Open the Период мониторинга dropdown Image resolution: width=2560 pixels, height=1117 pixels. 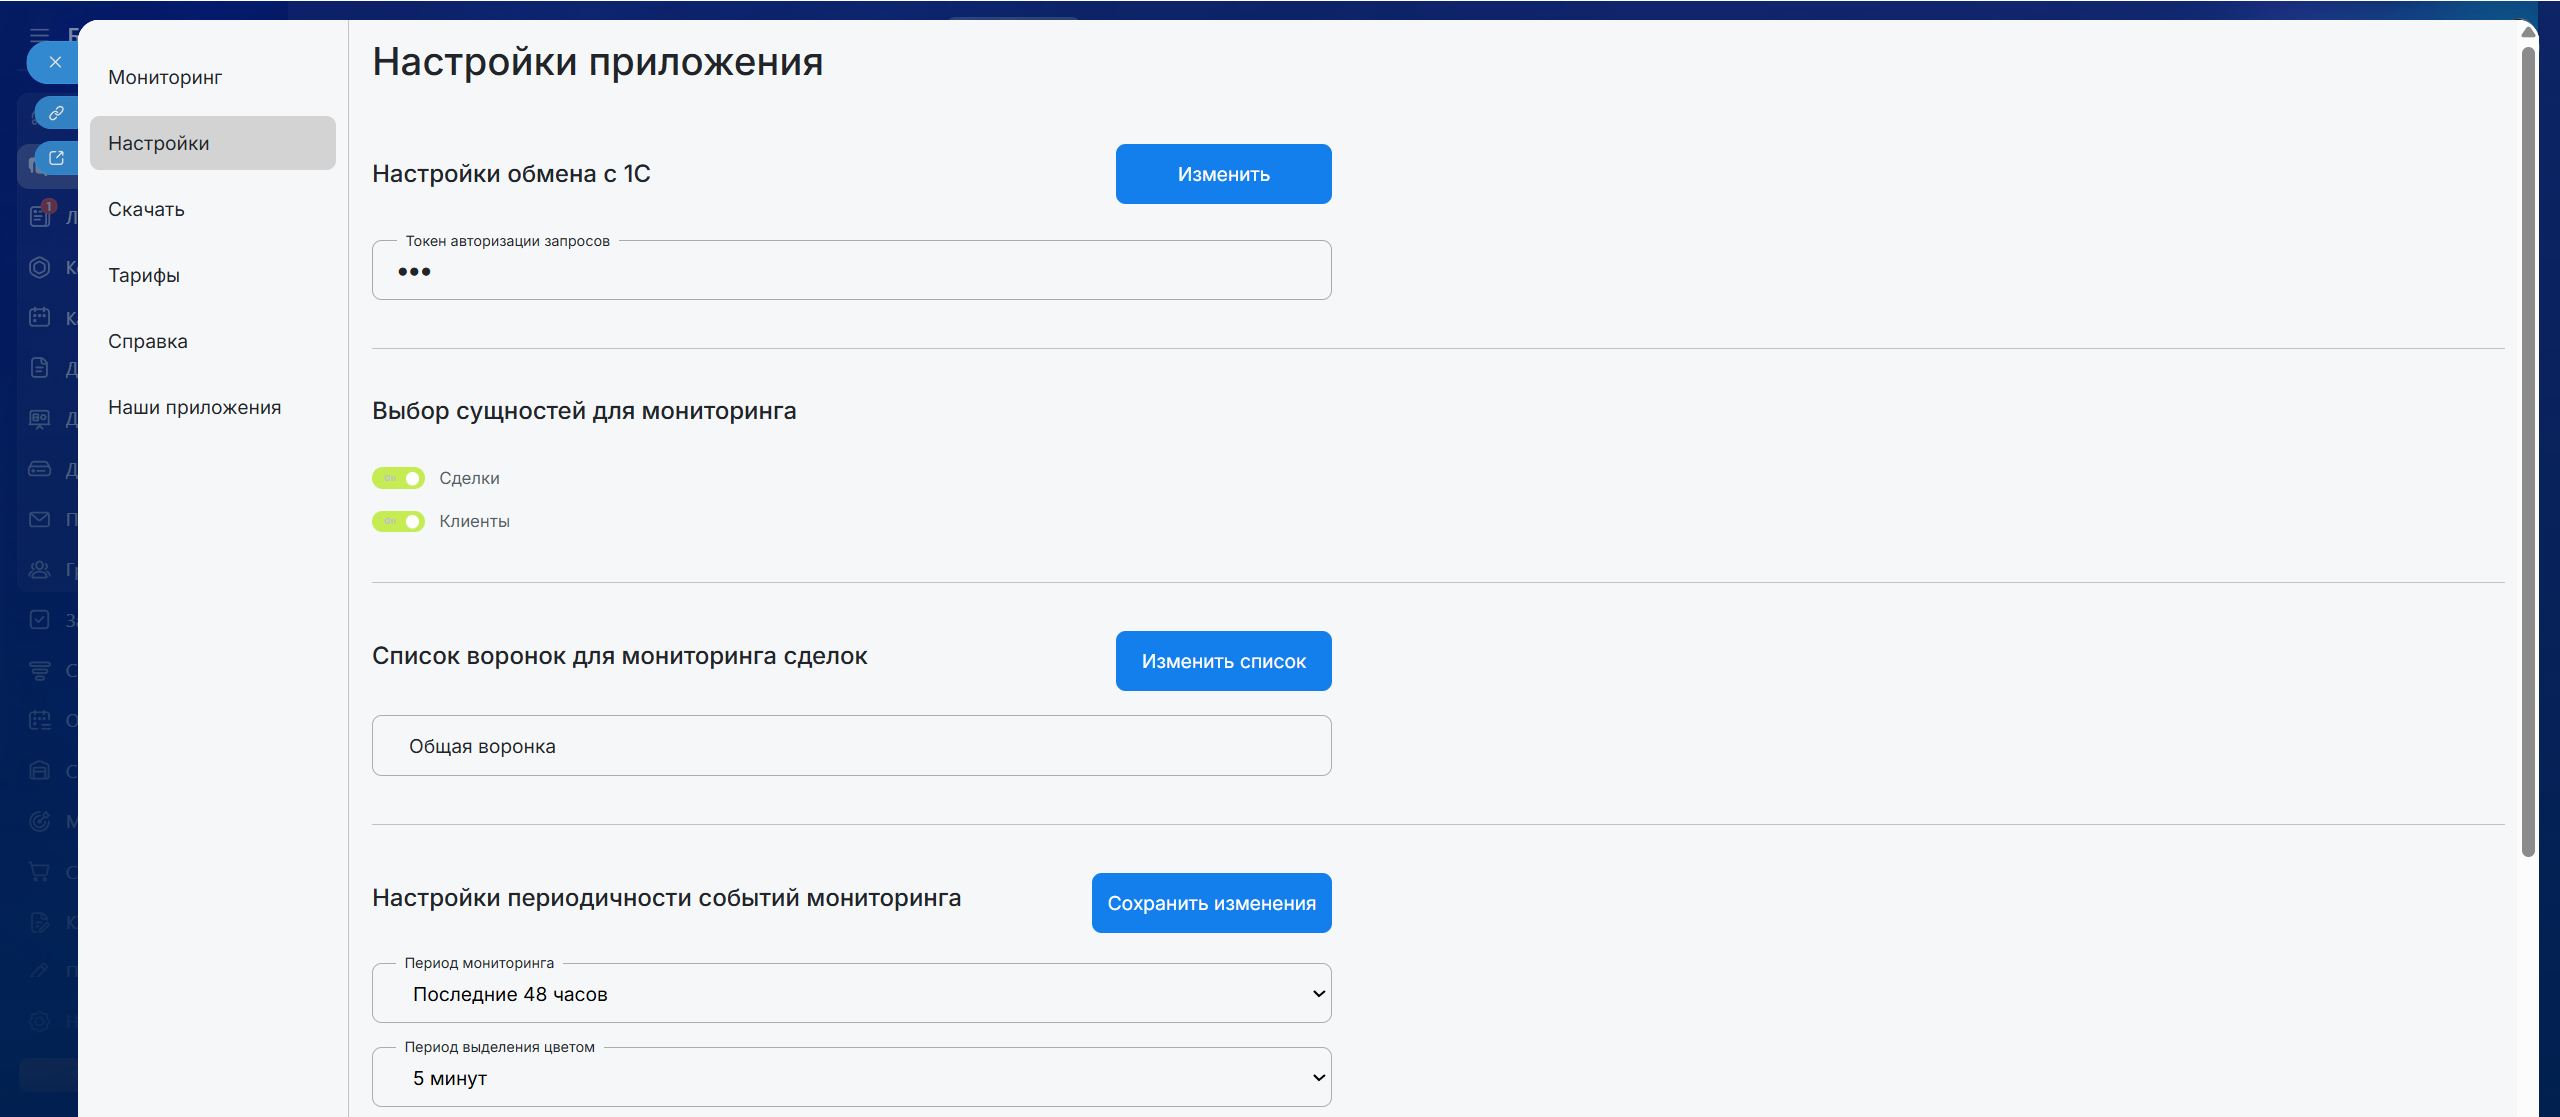pos(851,994)
